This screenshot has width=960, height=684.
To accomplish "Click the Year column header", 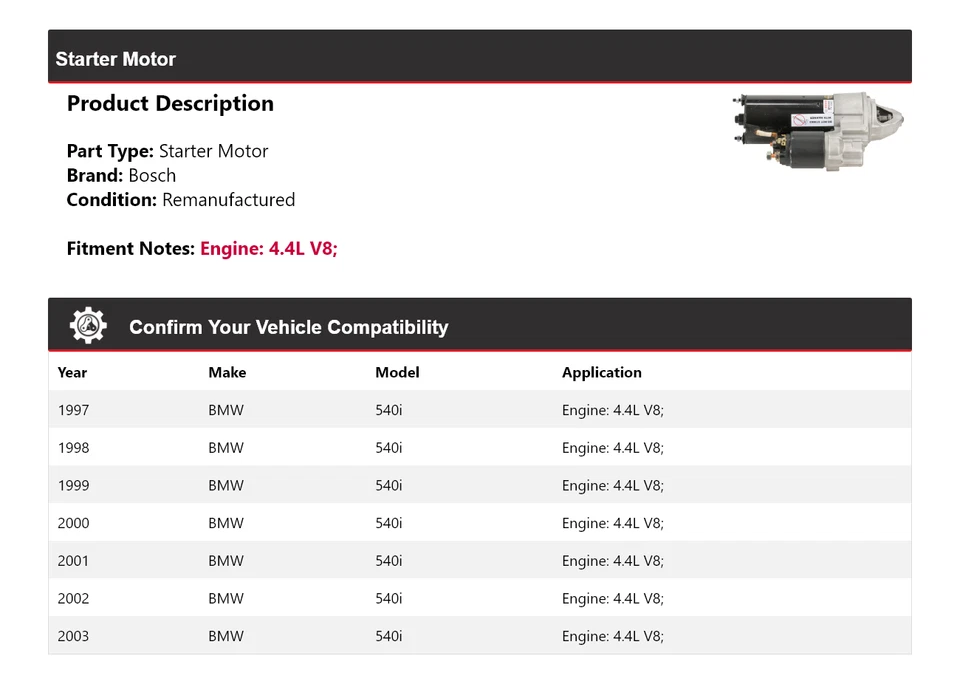I will point(72,372).
